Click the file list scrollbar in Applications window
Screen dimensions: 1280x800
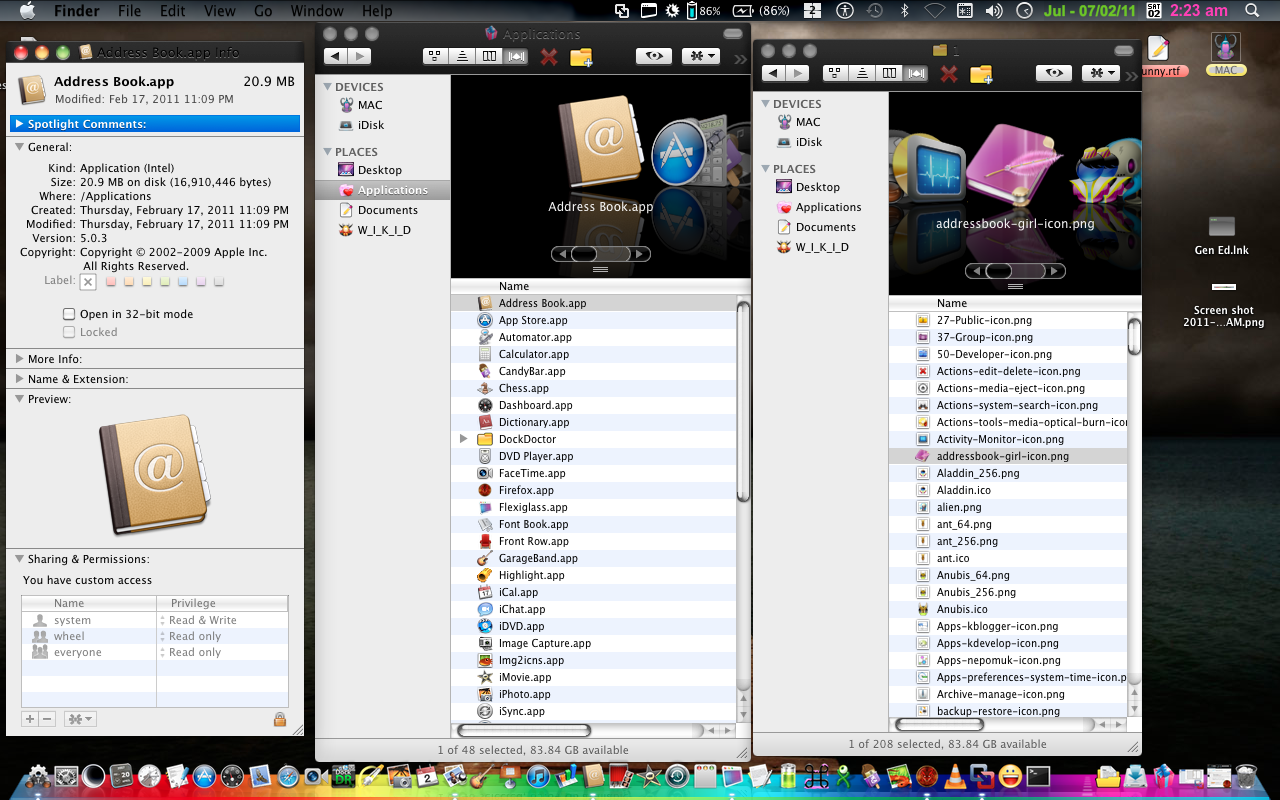[x=743, y=400]
